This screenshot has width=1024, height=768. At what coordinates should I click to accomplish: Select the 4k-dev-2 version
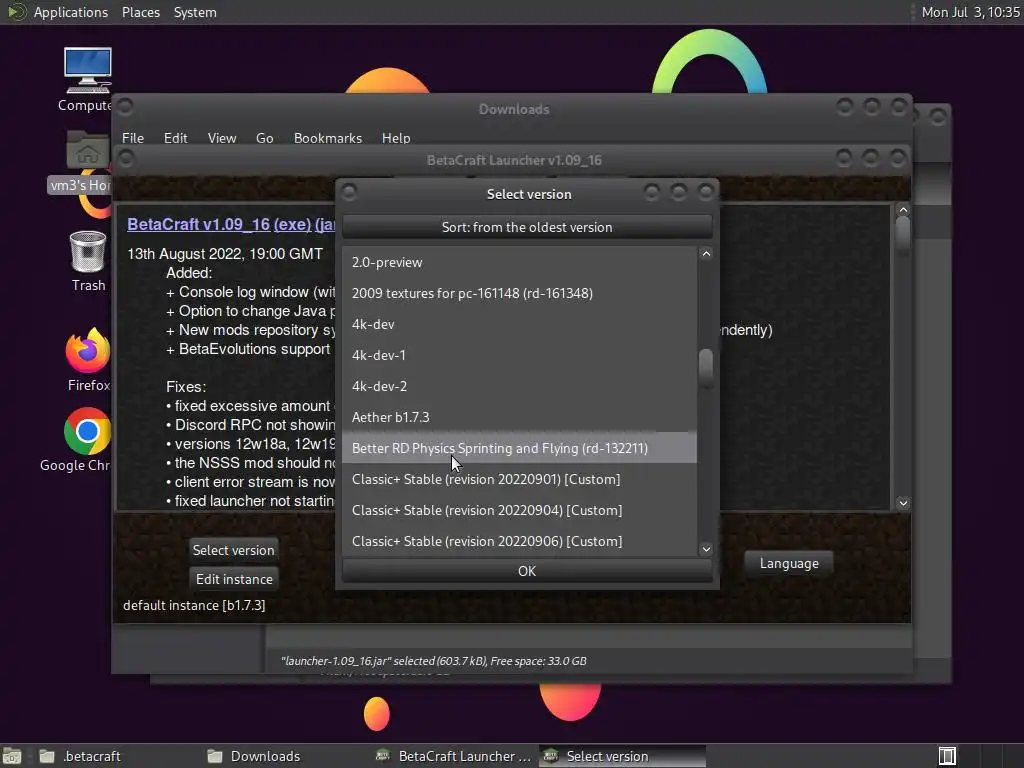click(x=519, y=386)
